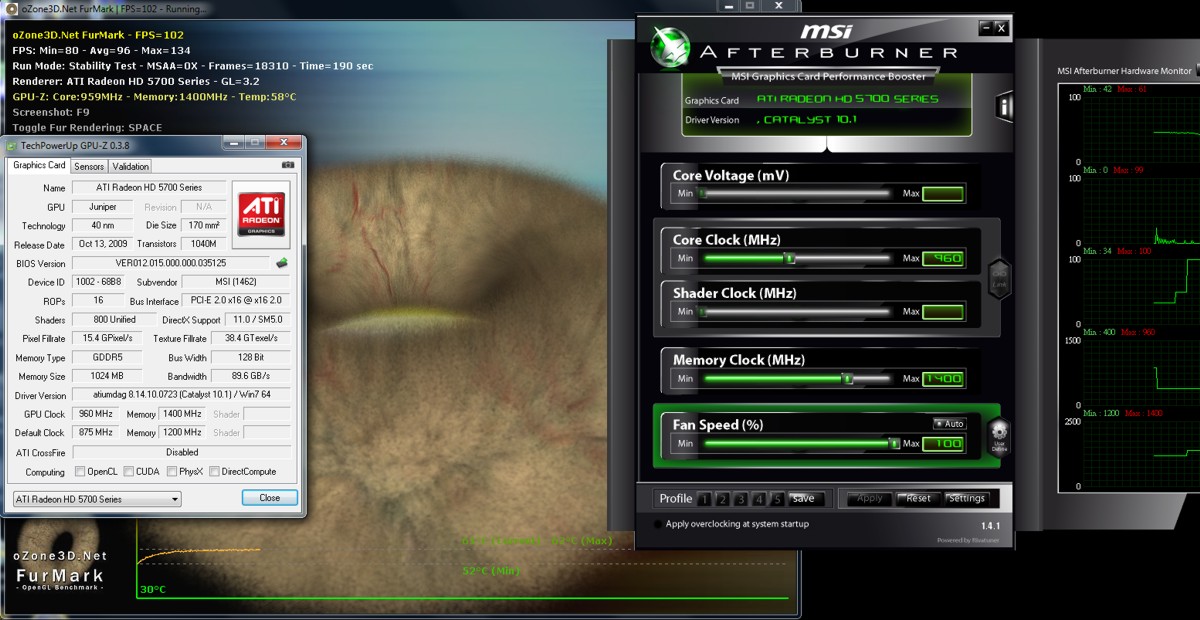The image size is (1200, 620).
Task: Click the Default Clock 875 MHz field
Action: [96, 433]
